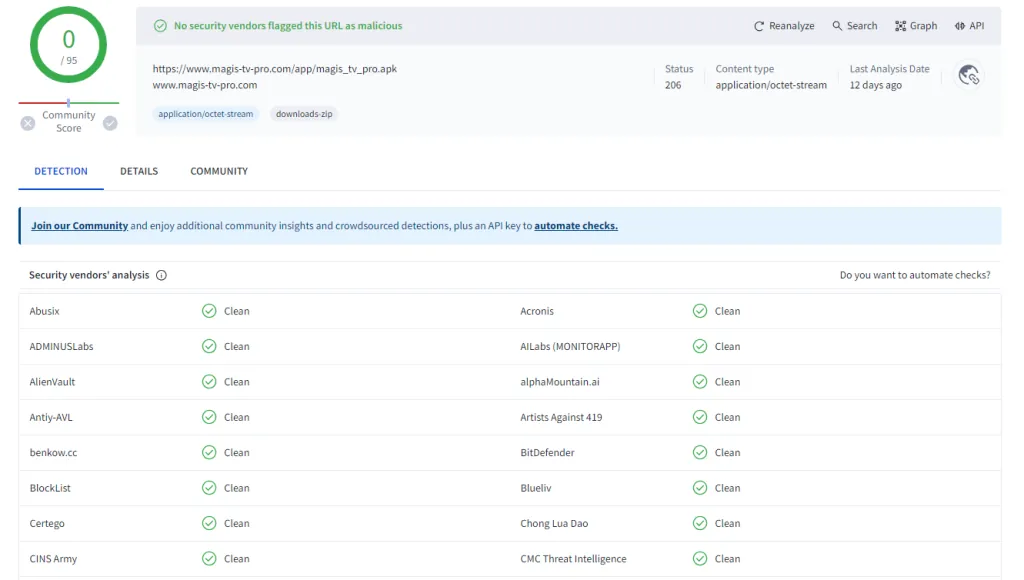This screenshot has width=1024, height=580.
Task: Click the Clean check icon for Blueliv
Action: click(700, 488)
